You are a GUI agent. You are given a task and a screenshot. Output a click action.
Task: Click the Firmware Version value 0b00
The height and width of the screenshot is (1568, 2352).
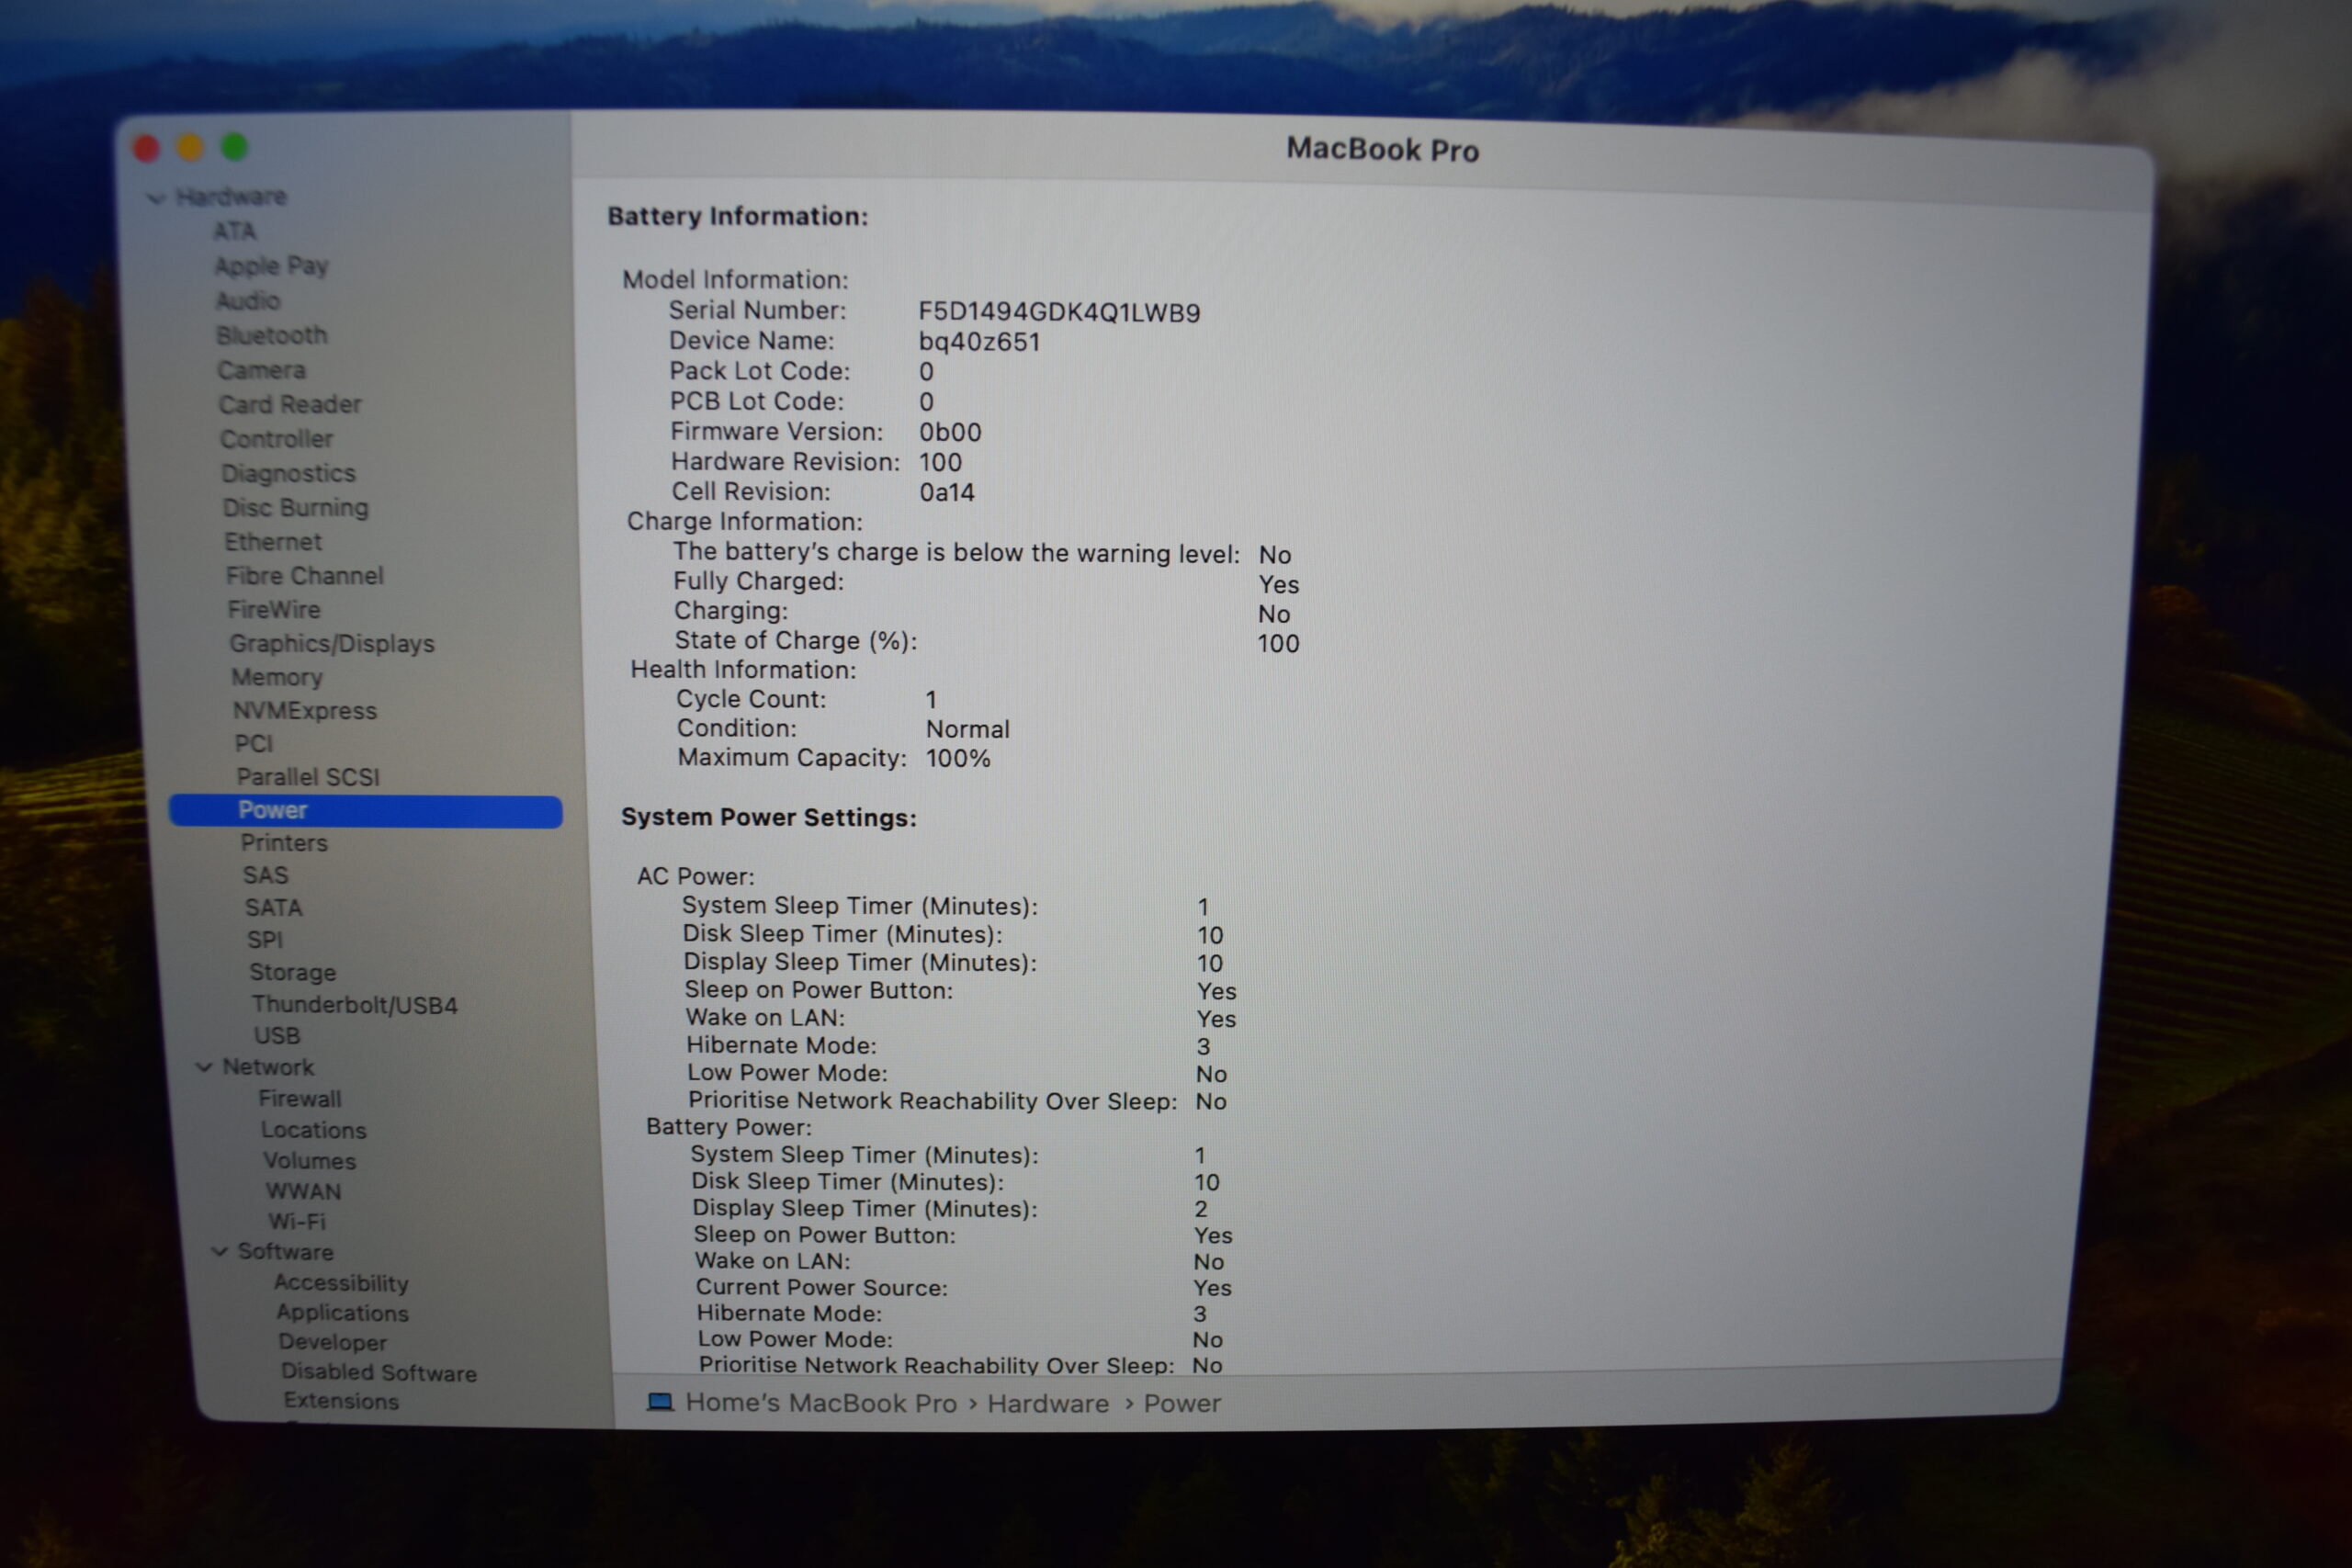950,432
